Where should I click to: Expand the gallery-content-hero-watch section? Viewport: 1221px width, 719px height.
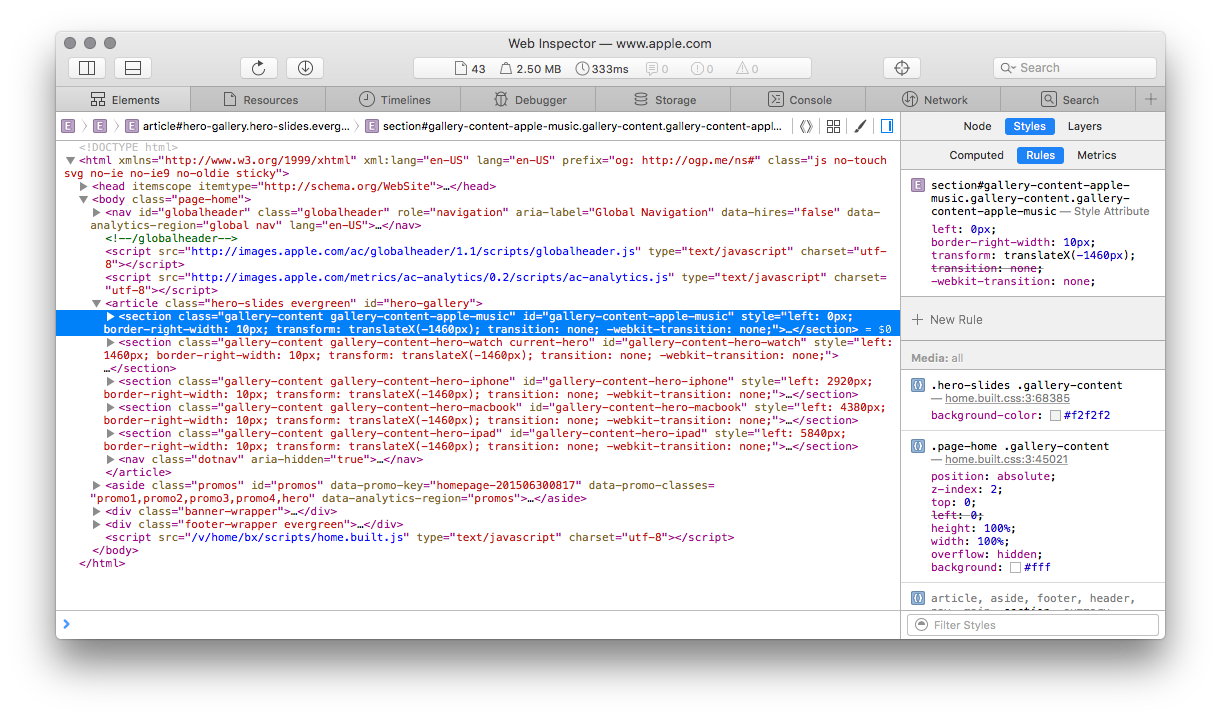[x=110, y=342]
